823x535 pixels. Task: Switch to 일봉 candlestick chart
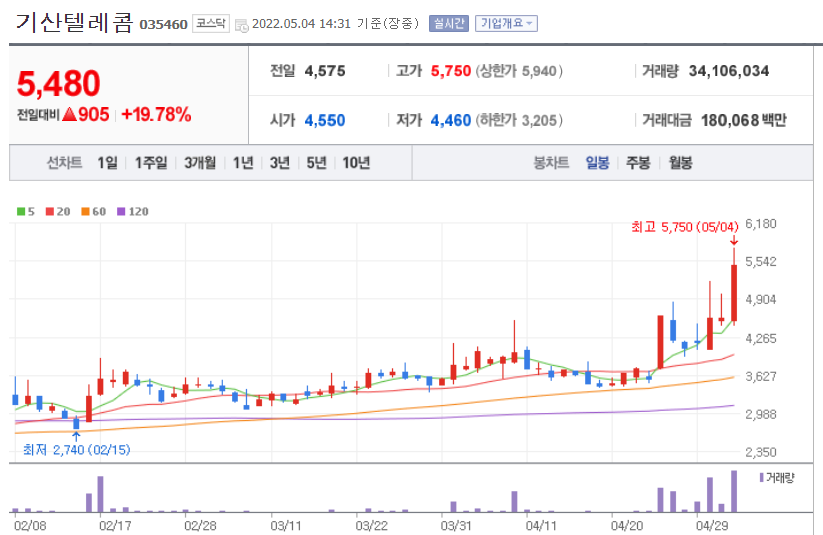pyautogui.click(x=597, y=163)
